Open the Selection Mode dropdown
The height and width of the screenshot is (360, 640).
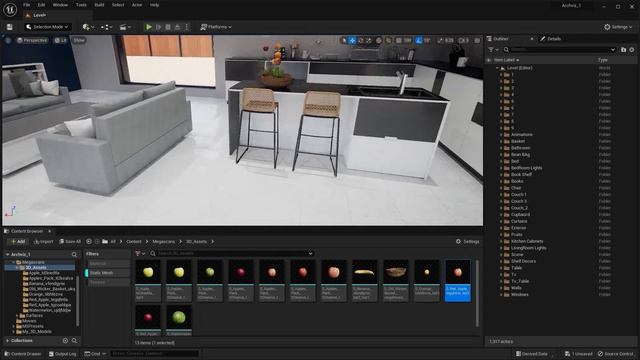coord(47,27)
